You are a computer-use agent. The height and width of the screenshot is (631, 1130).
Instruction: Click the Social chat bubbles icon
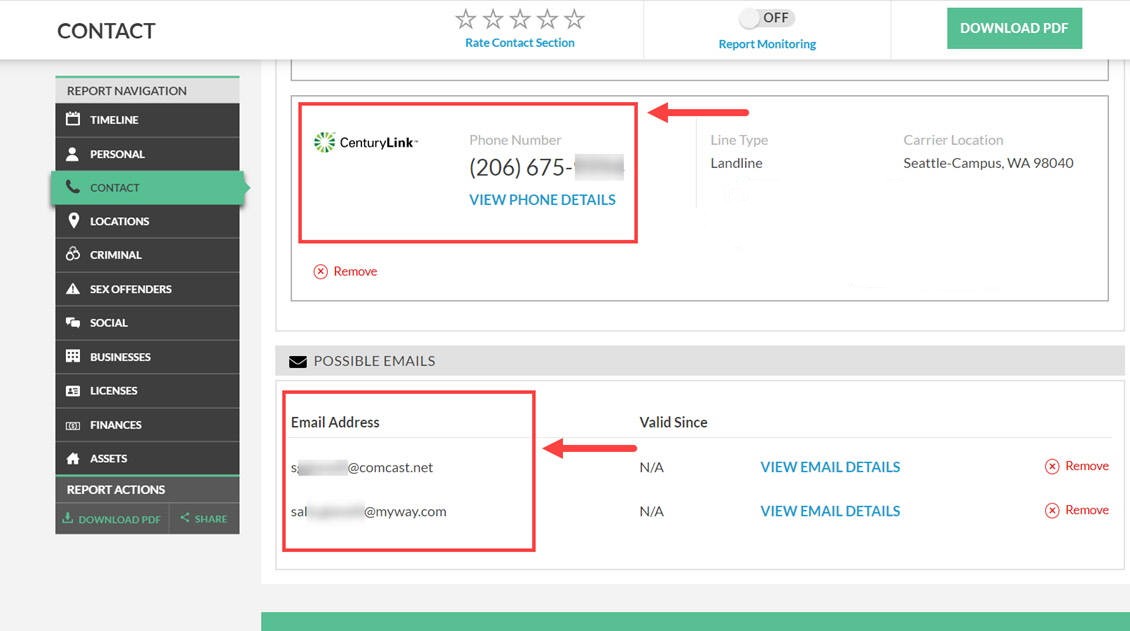73,322
